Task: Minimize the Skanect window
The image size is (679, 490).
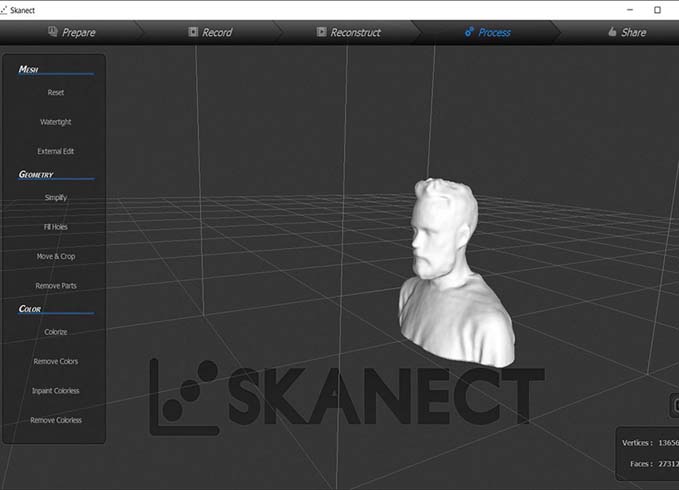Action: tap(630, 10)
